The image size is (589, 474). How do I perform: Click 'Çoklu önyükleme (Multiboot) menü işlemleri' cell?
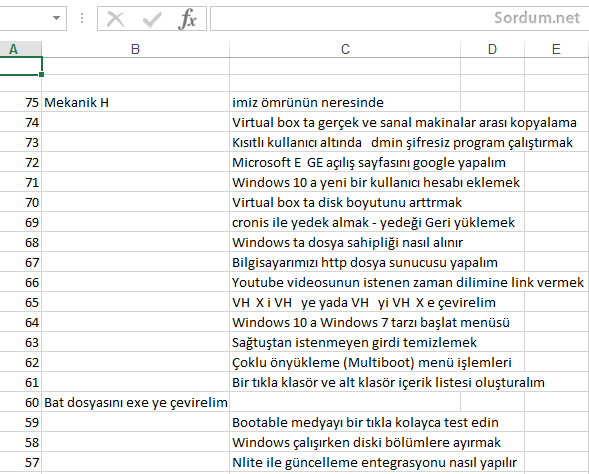click(x=345, y=362)
